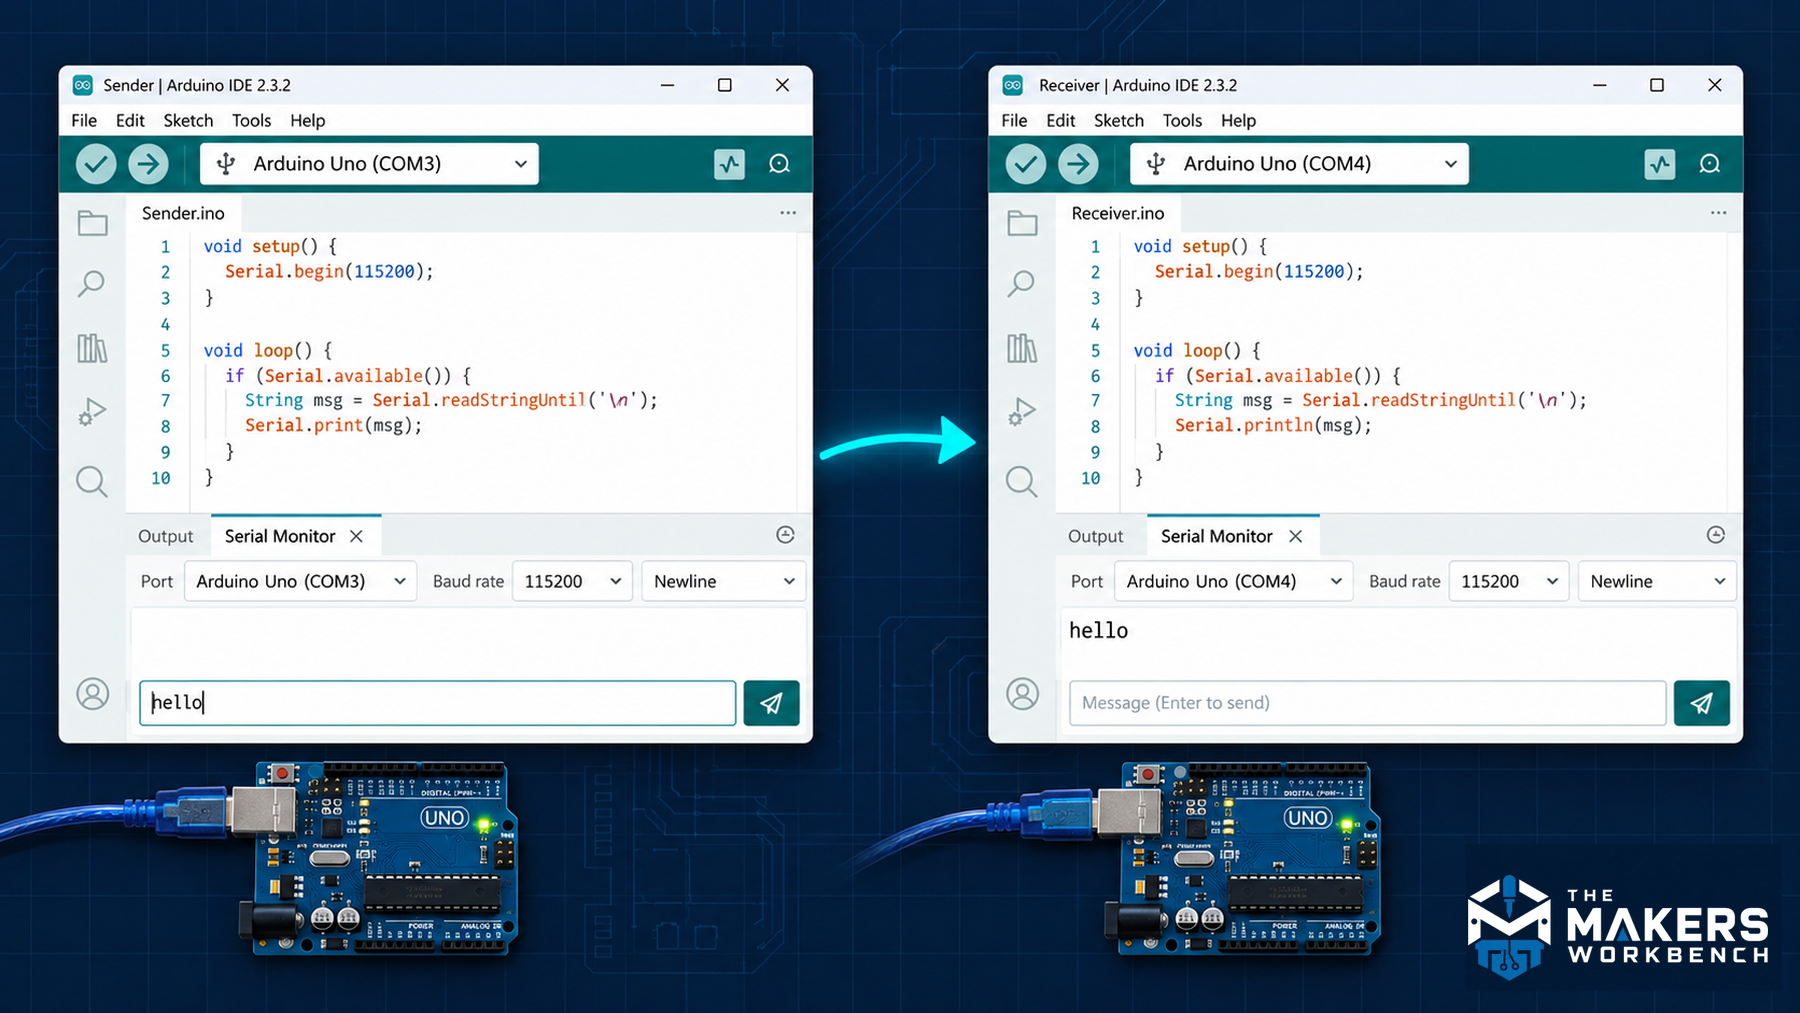Open Boards Manager icon in Receiver sidebar
The image size is (1800, 1013).
point(1021,283)
